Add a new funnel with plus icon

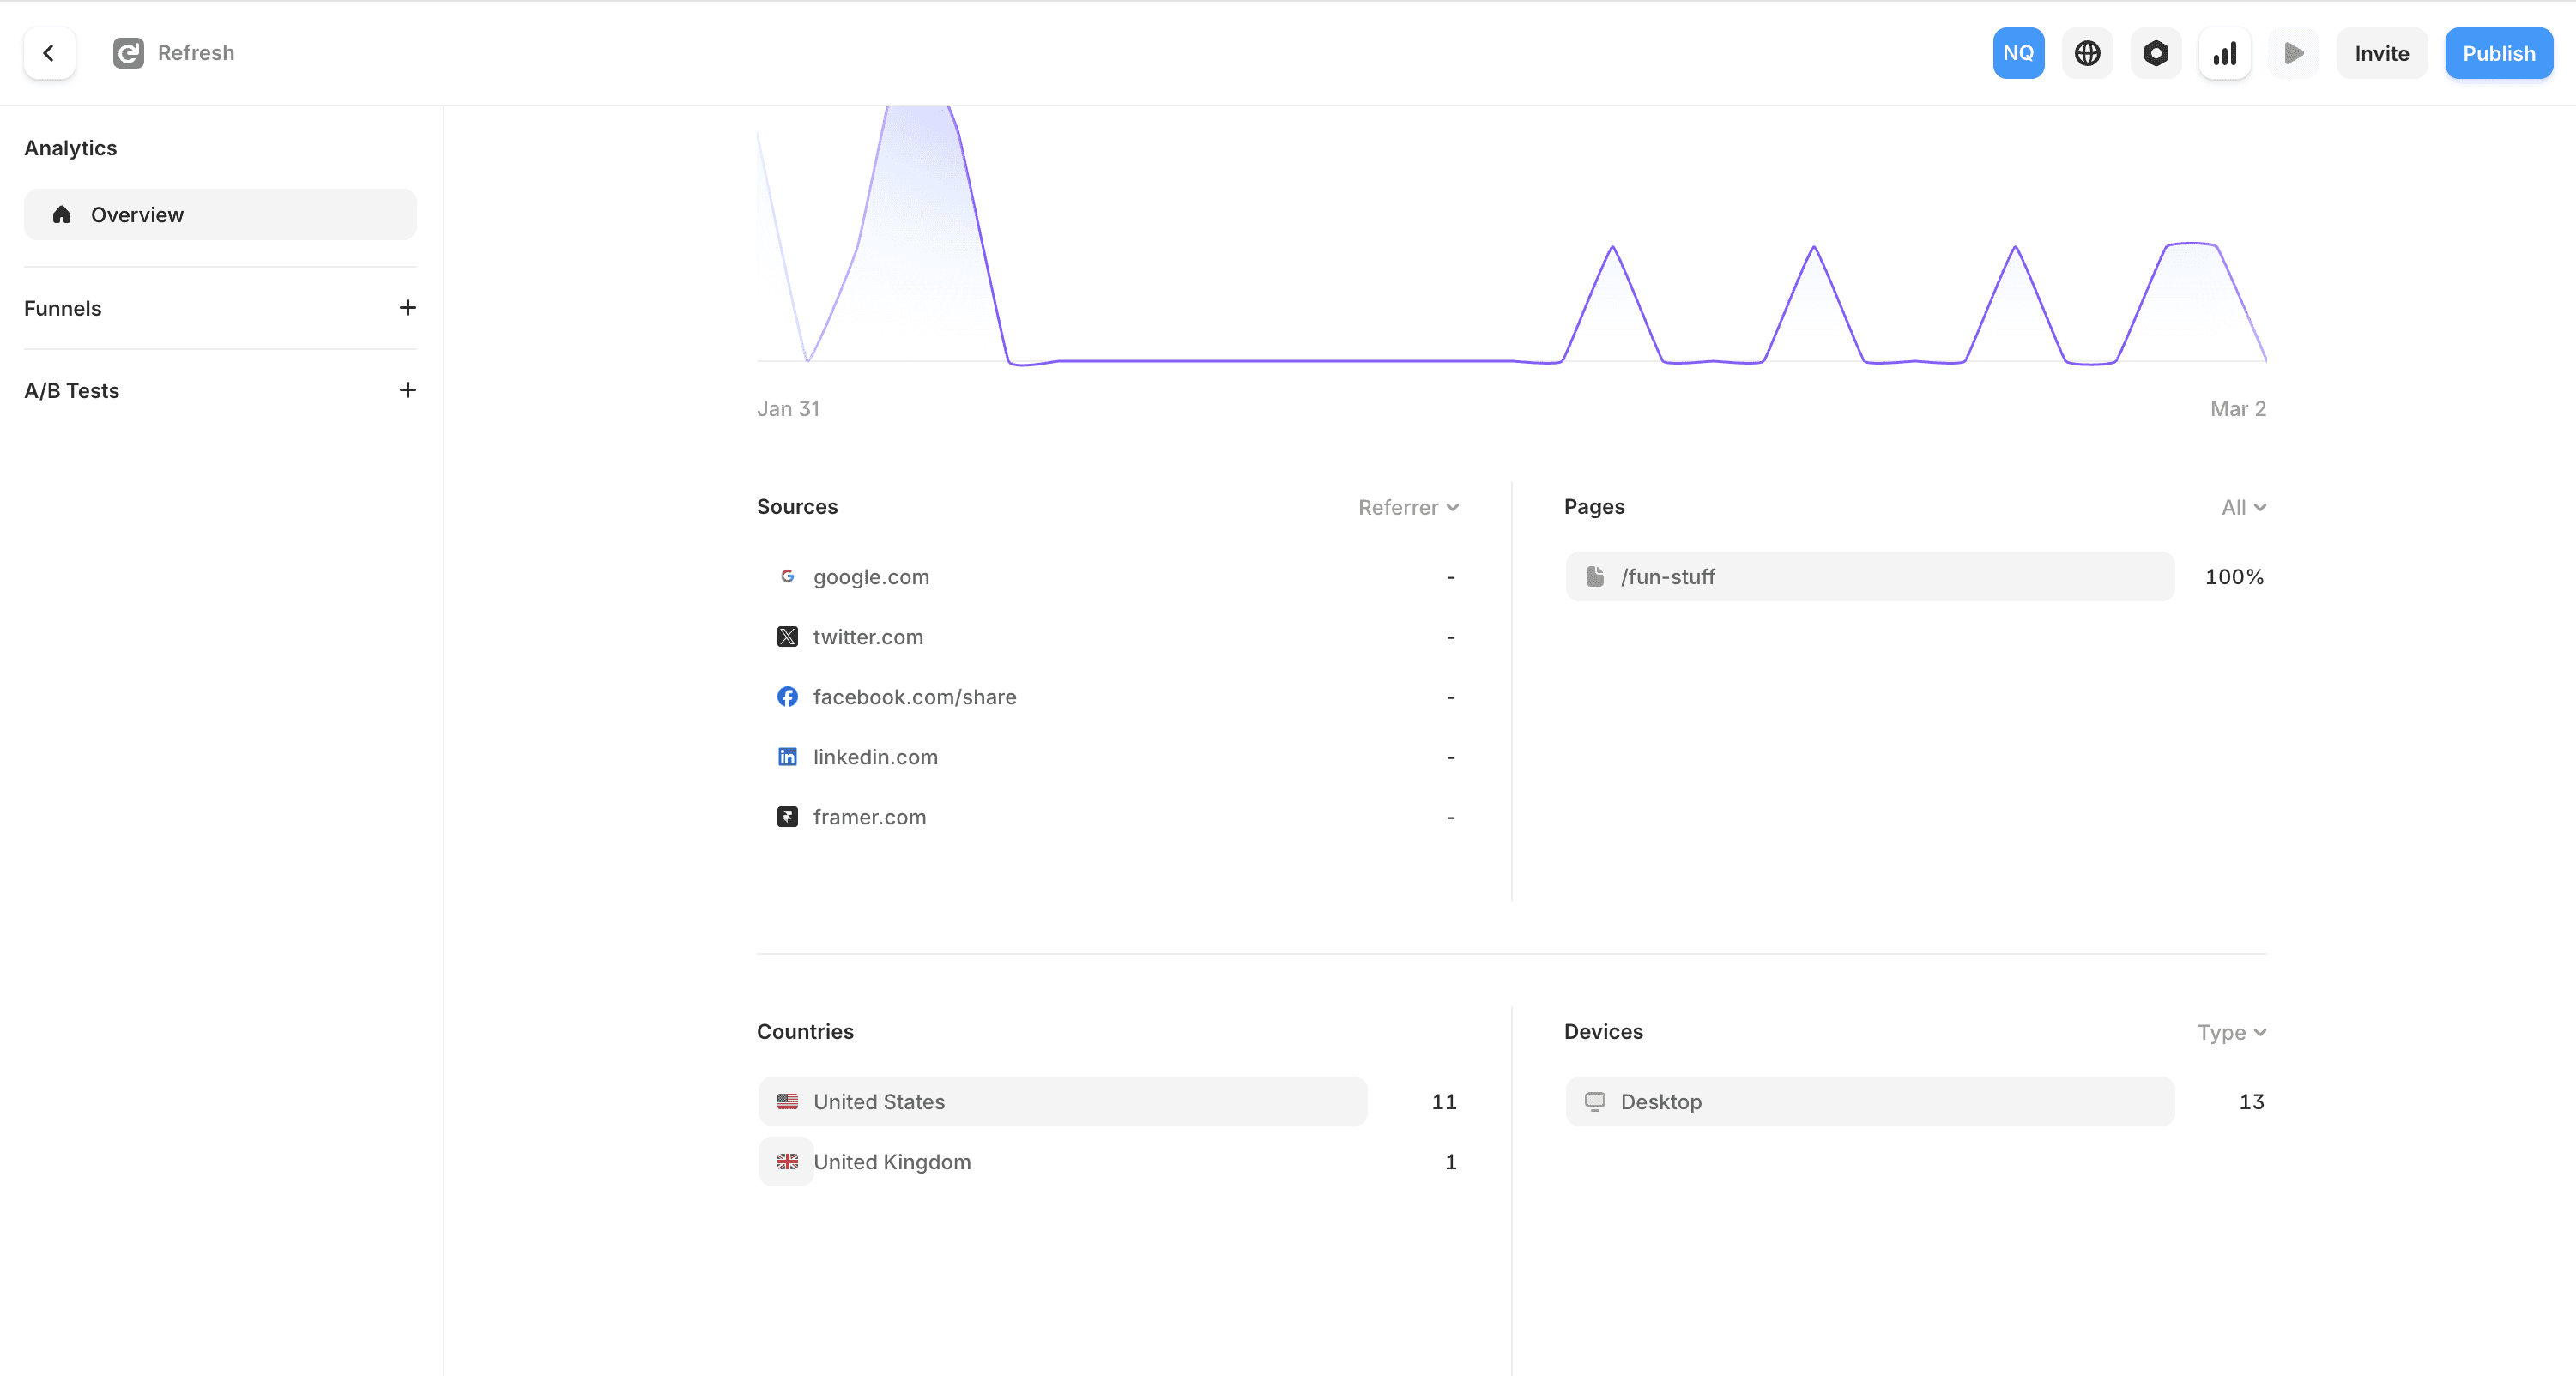coord(407,308)
